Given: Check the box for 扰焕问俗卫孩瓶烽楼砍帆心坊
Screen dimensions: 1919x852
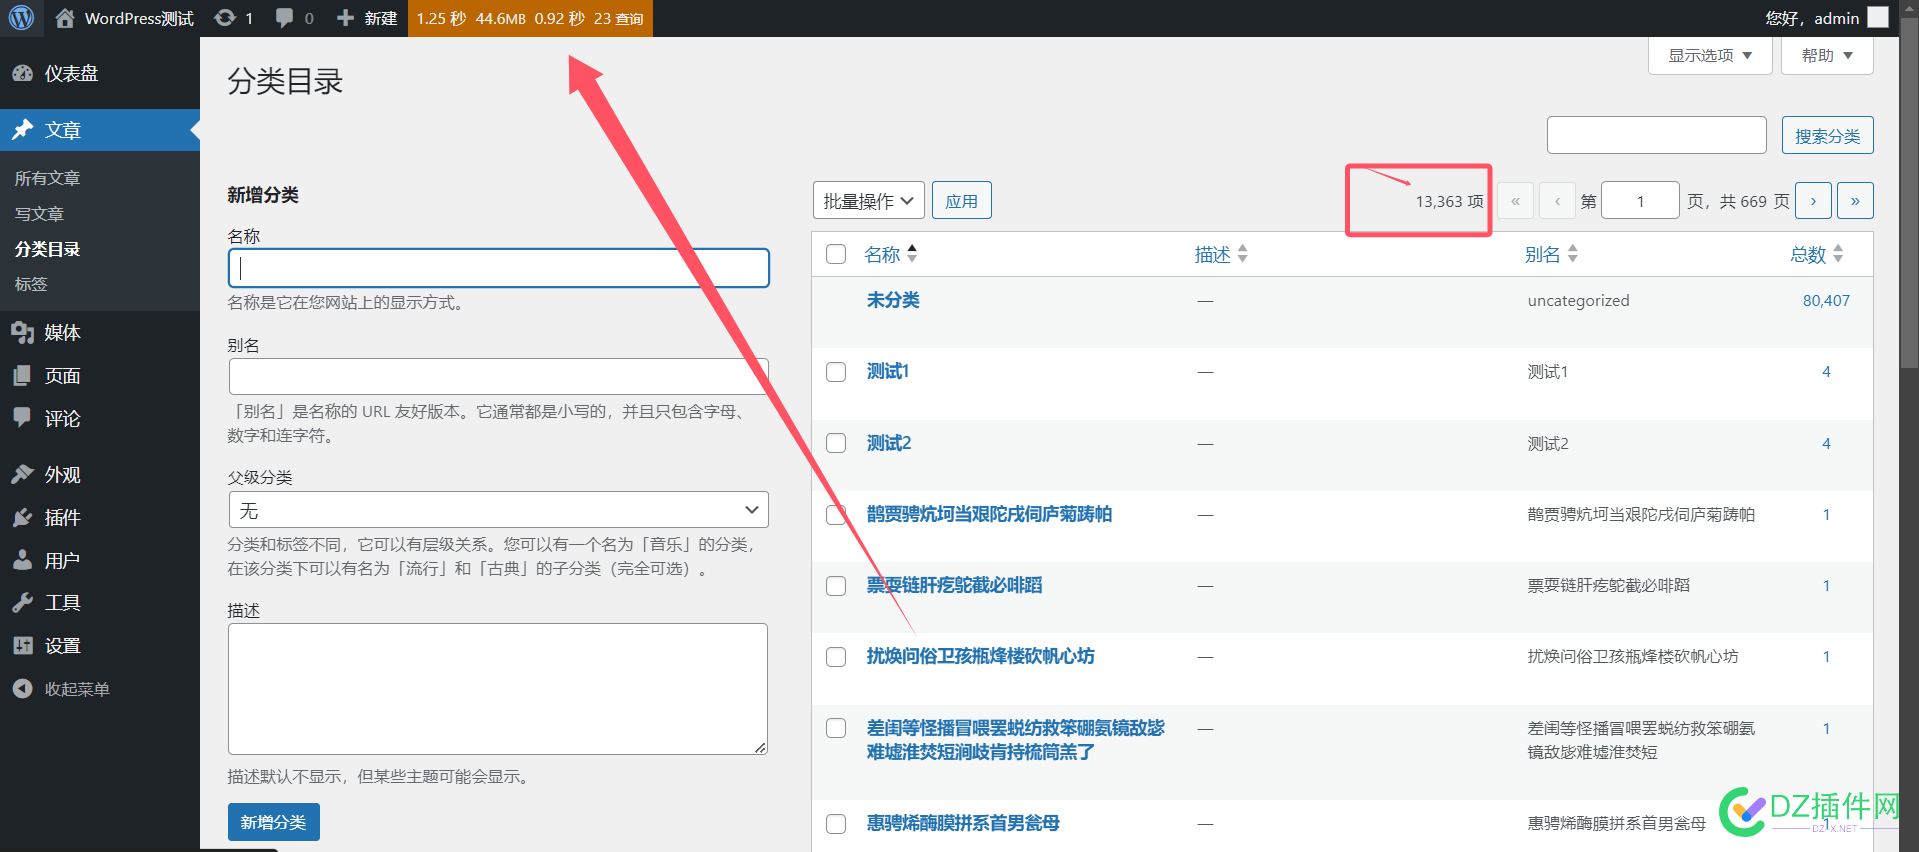Looking at the screenshot, I should [836, 657].
